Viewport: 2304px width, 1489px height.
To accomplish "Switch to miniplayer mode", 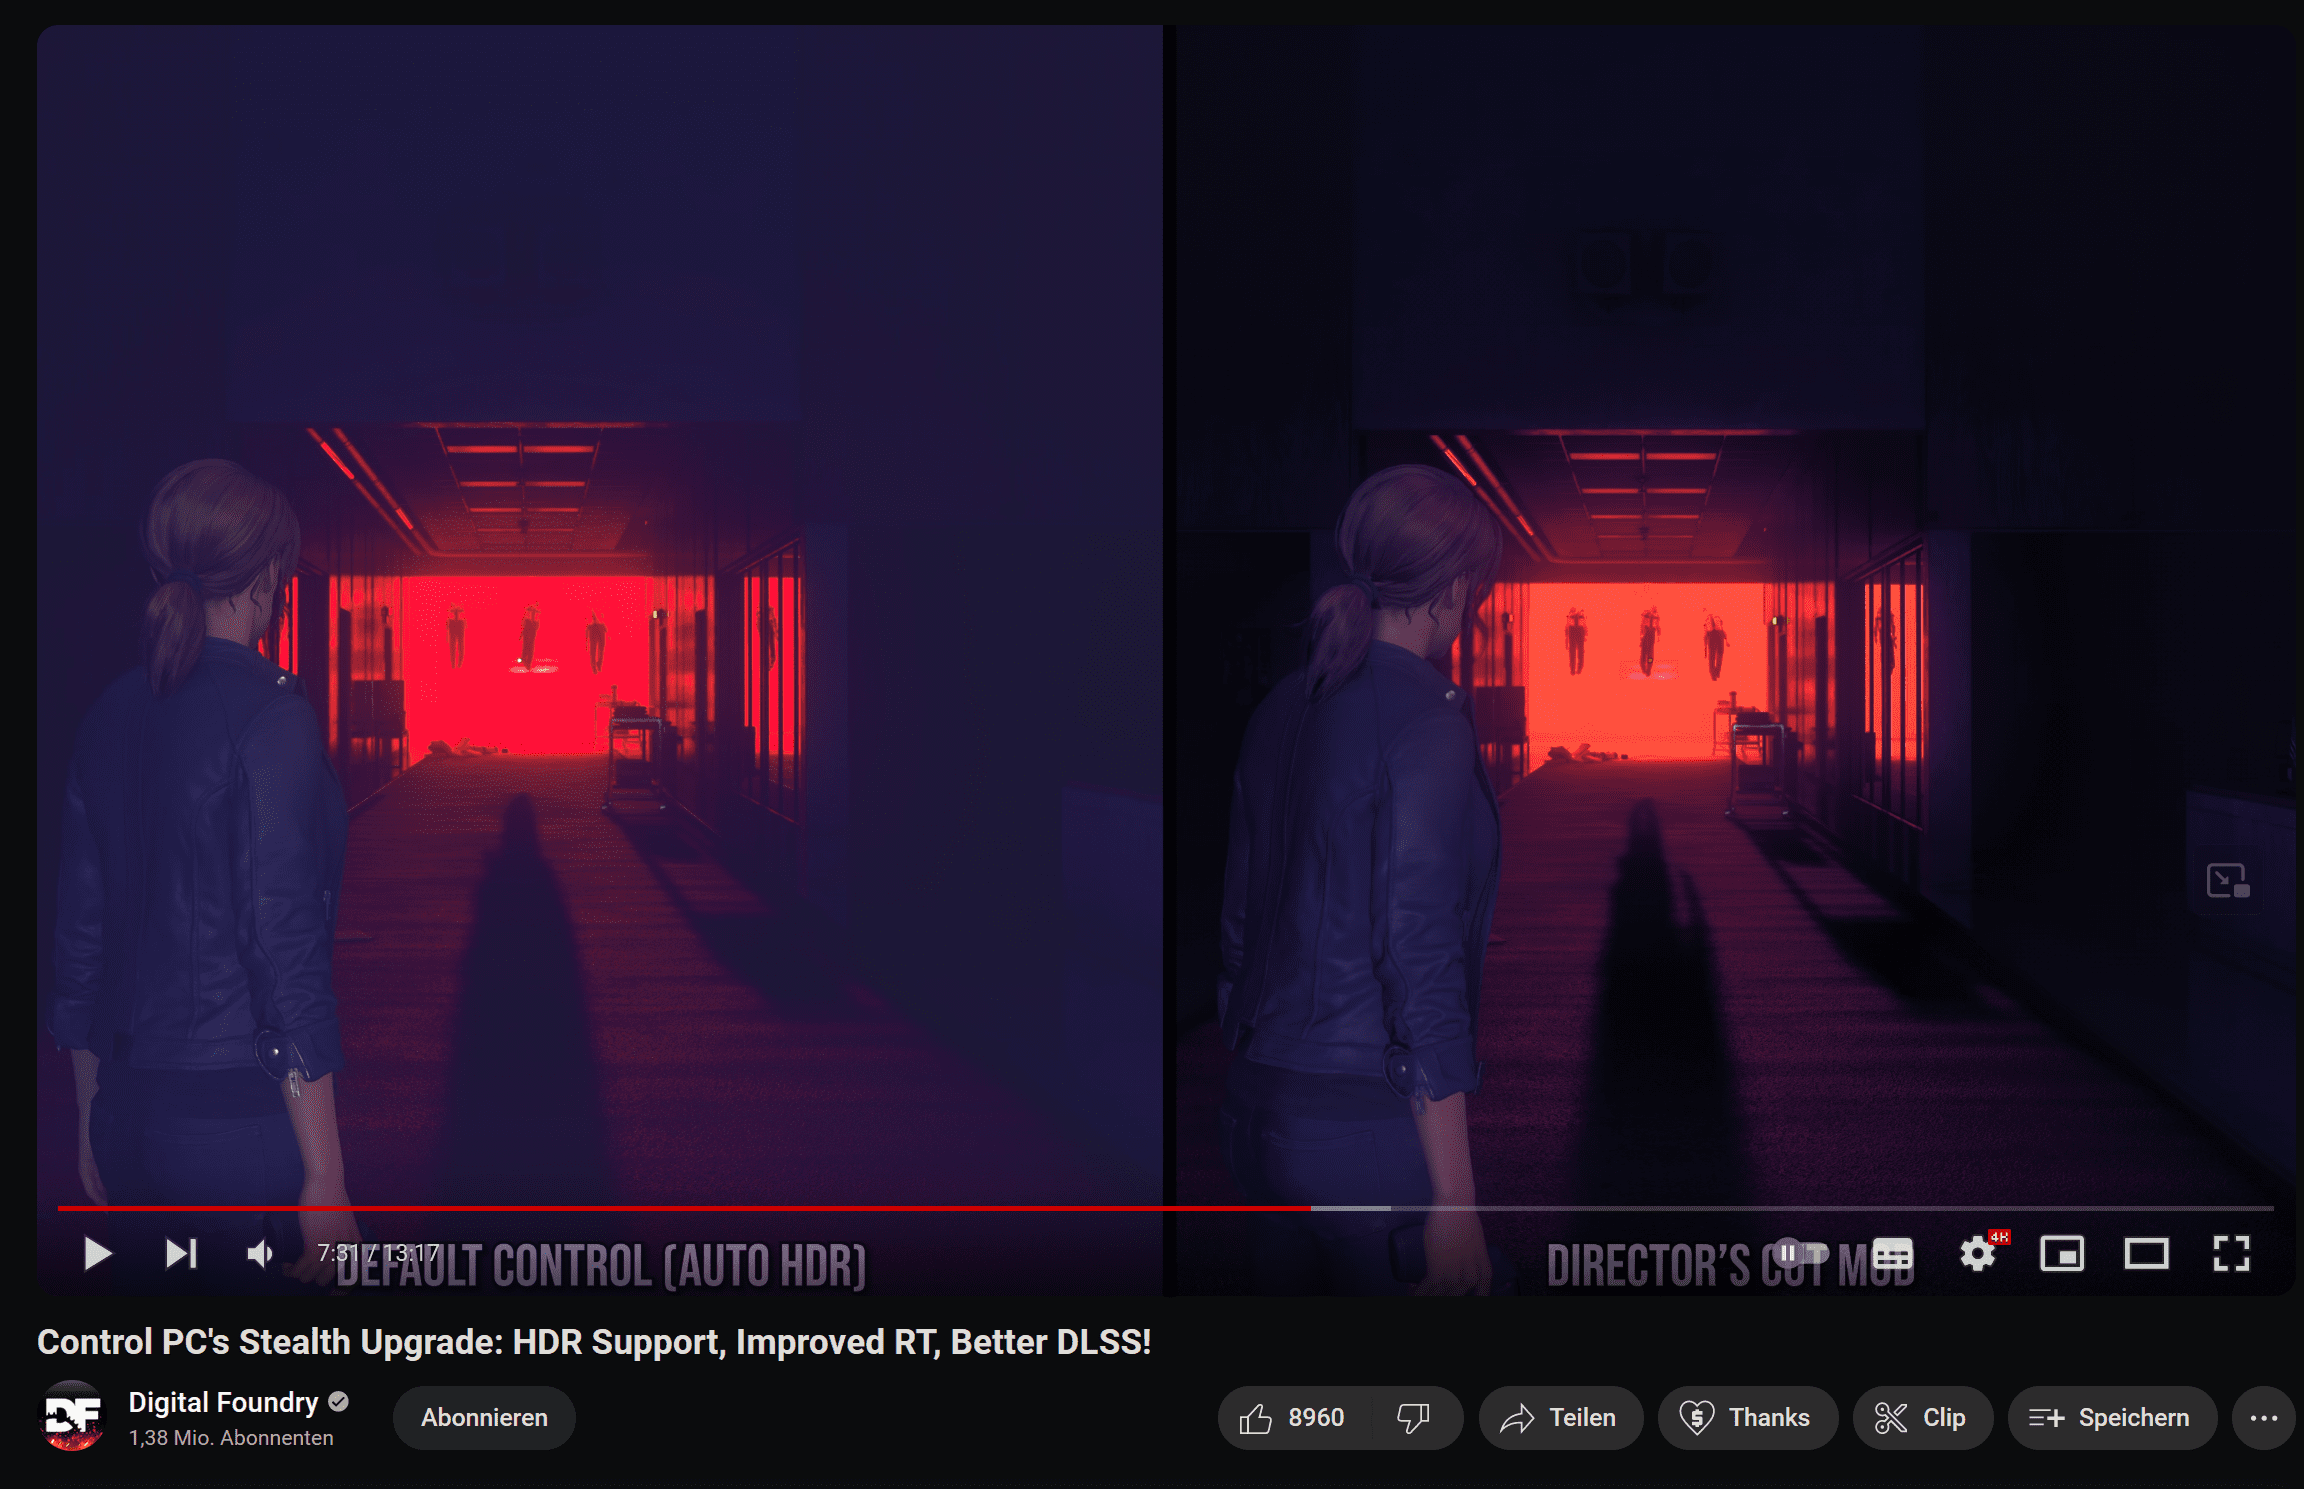I will point(2062,1253).
